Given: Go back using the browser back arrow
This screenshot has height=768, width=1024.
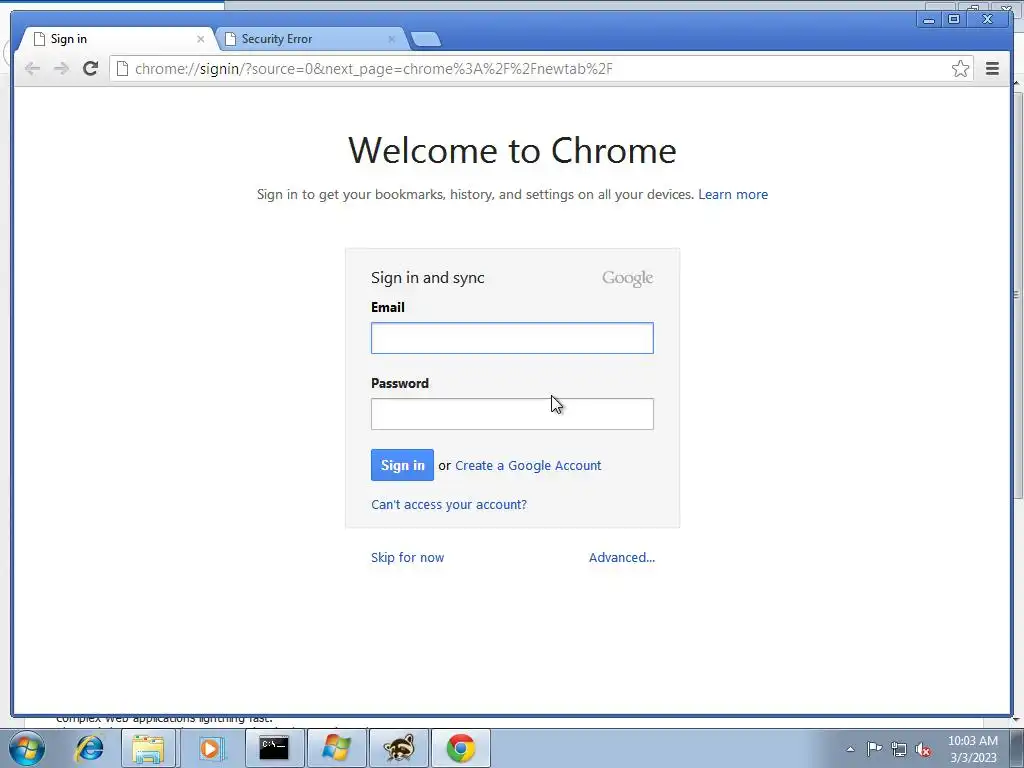Looking at the screenshot, I should click(32, 69).
